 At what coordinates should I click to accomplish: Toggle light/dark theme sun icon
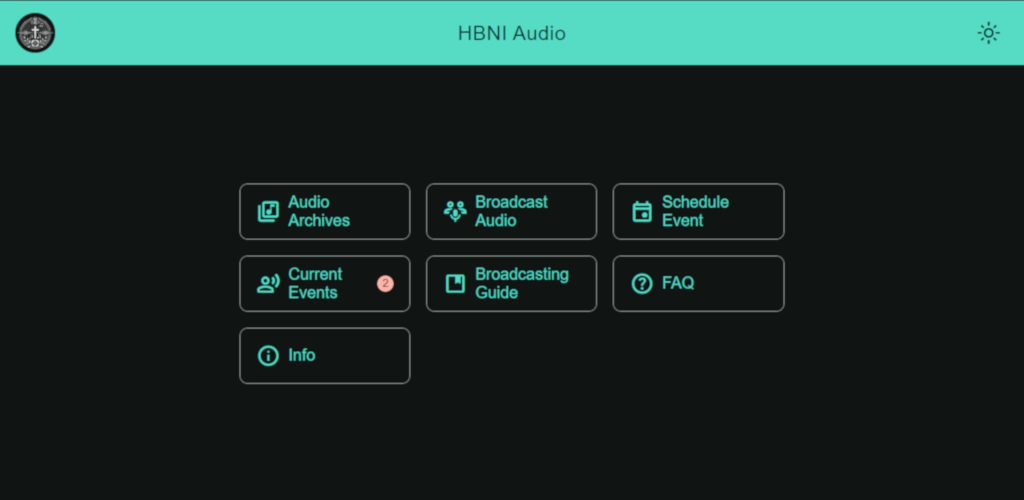988,33
